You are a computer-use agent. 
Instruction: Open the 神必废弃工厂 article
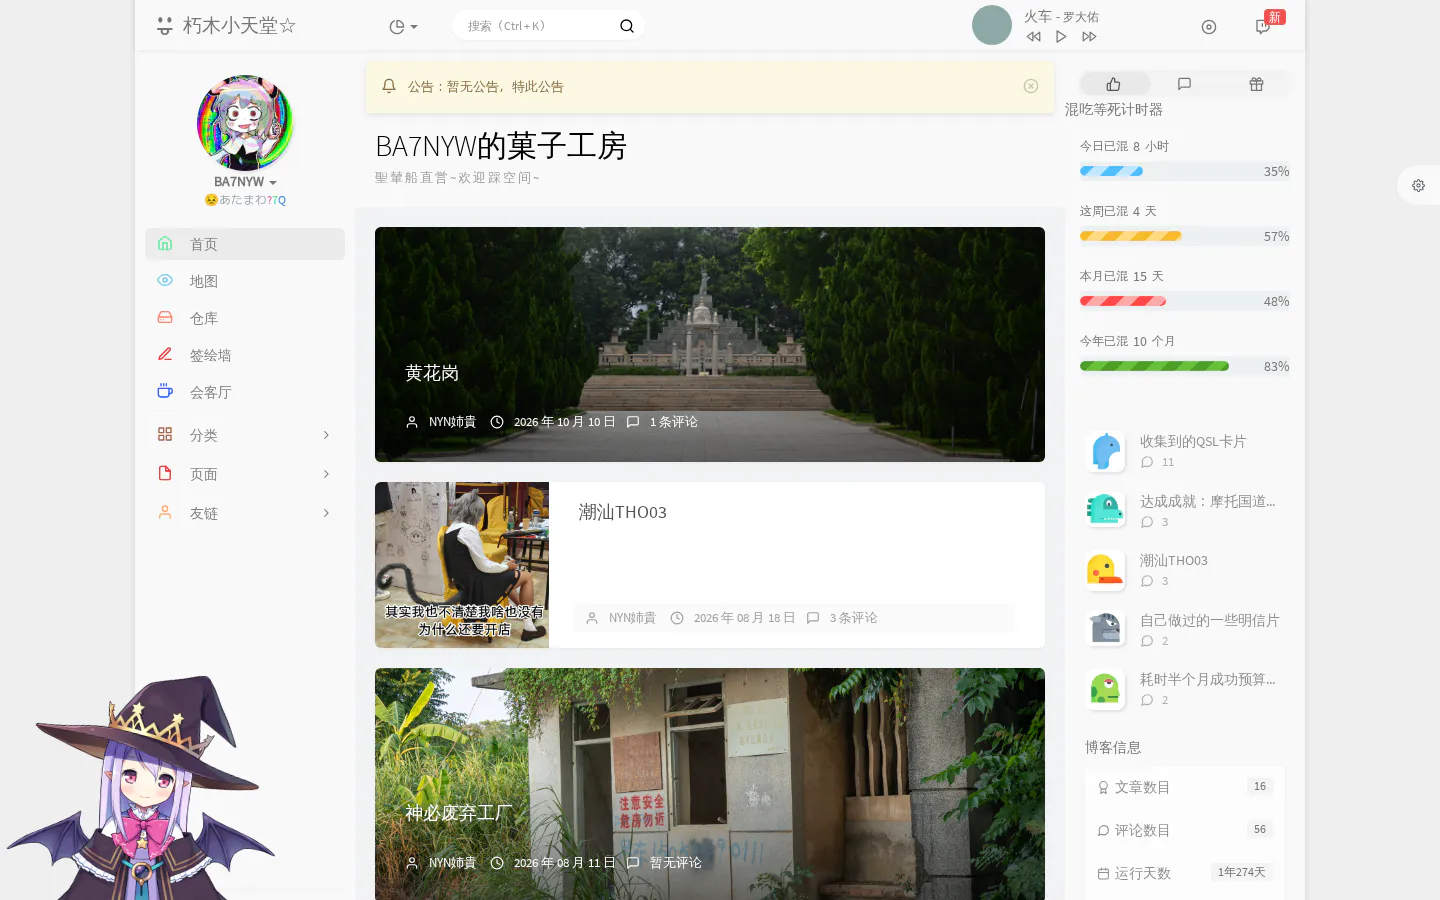459,813
